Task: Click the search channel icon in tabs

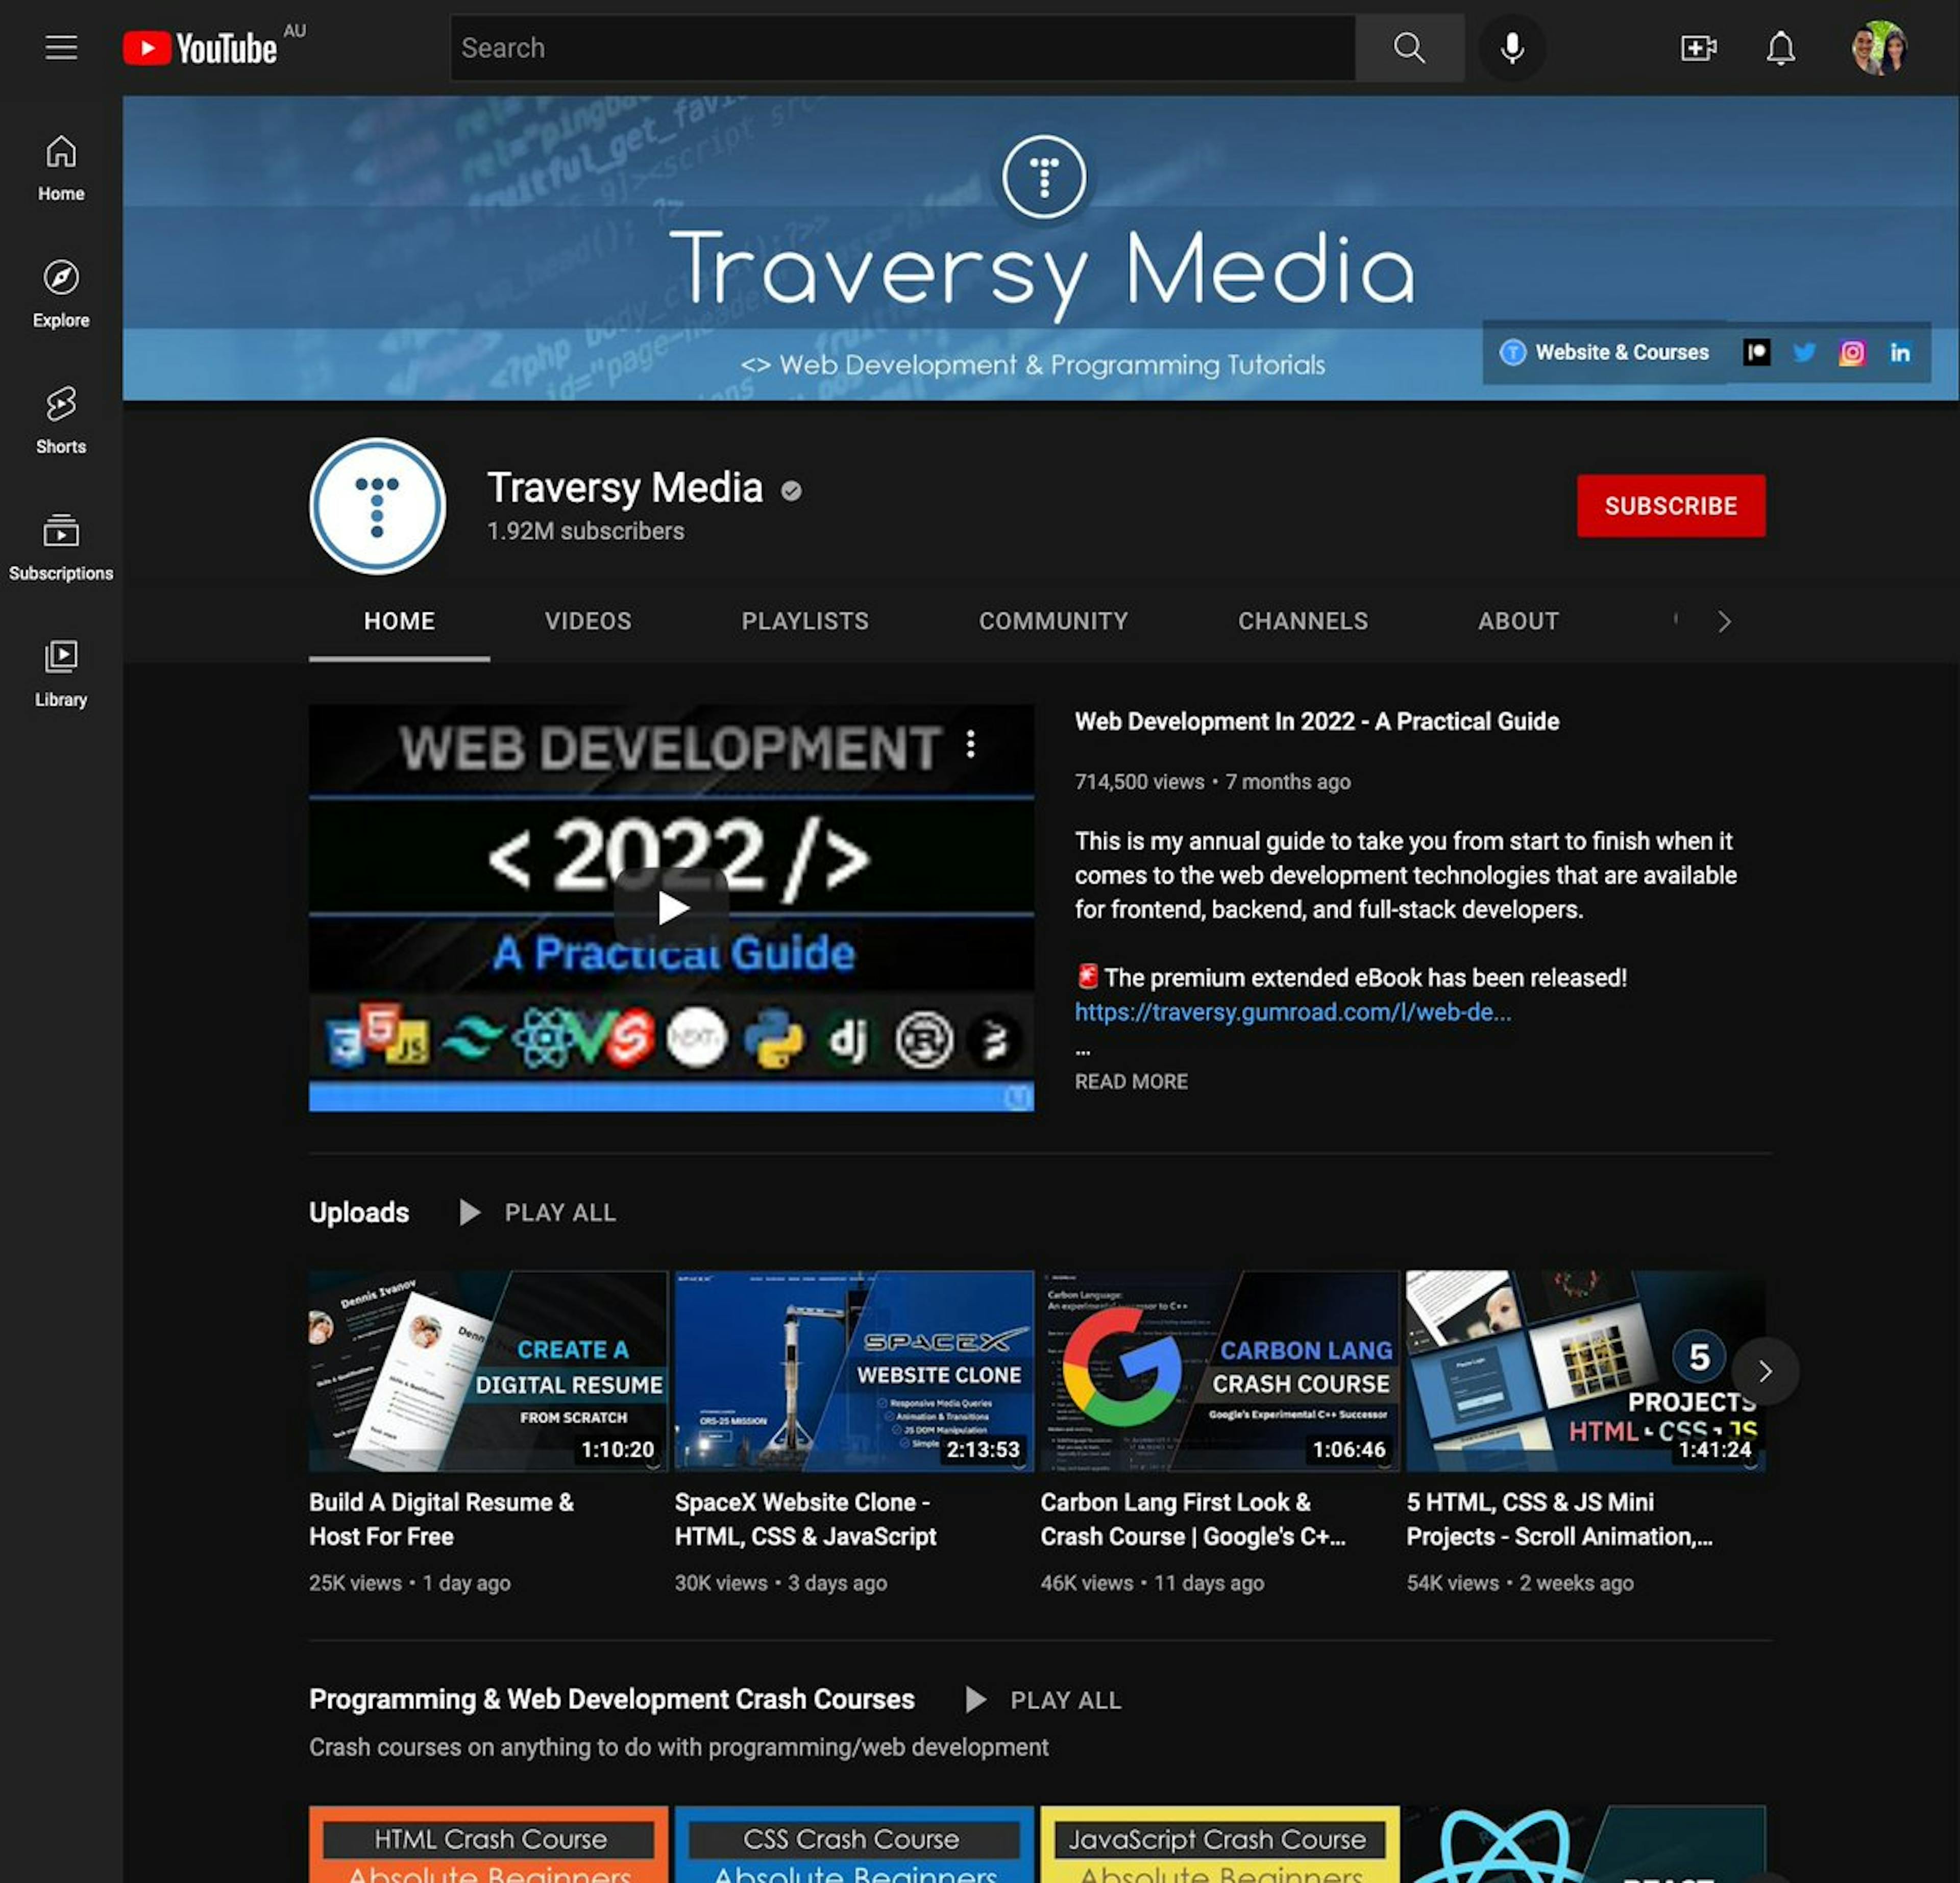Action: (1676, 620)
